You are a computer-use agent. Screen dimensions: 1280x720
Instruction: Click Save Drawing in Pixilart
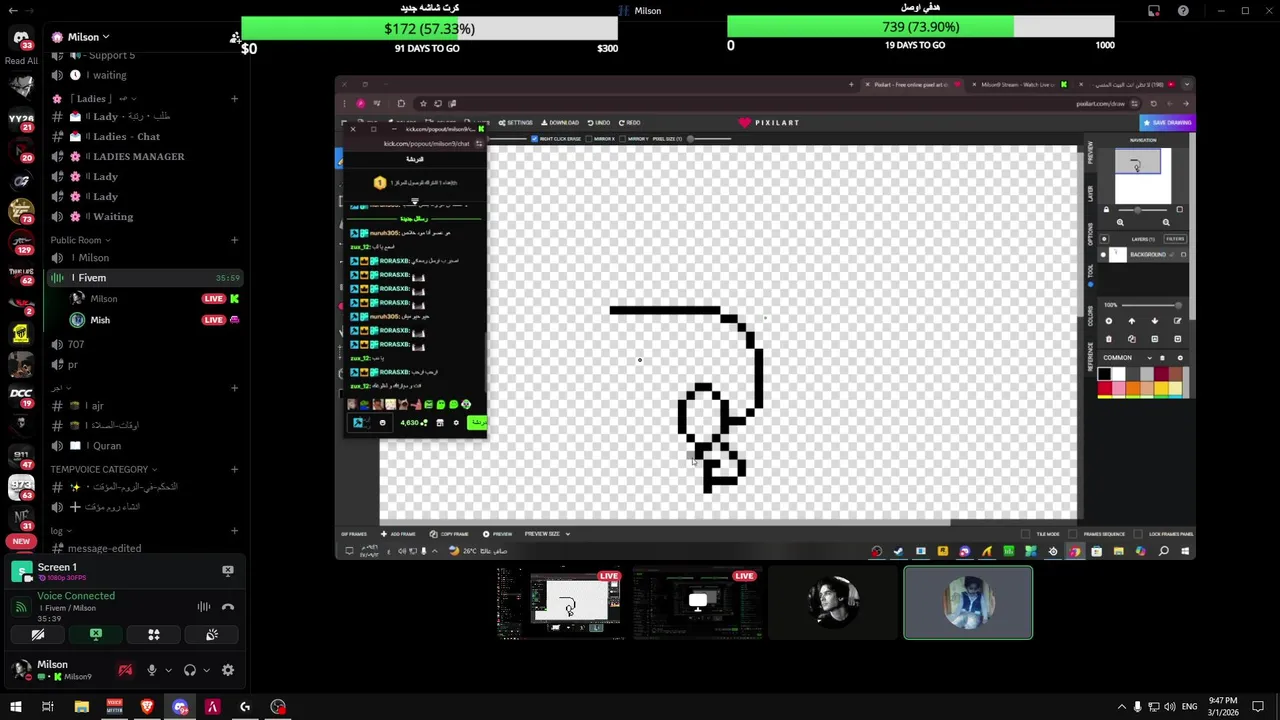[1167, 122]
